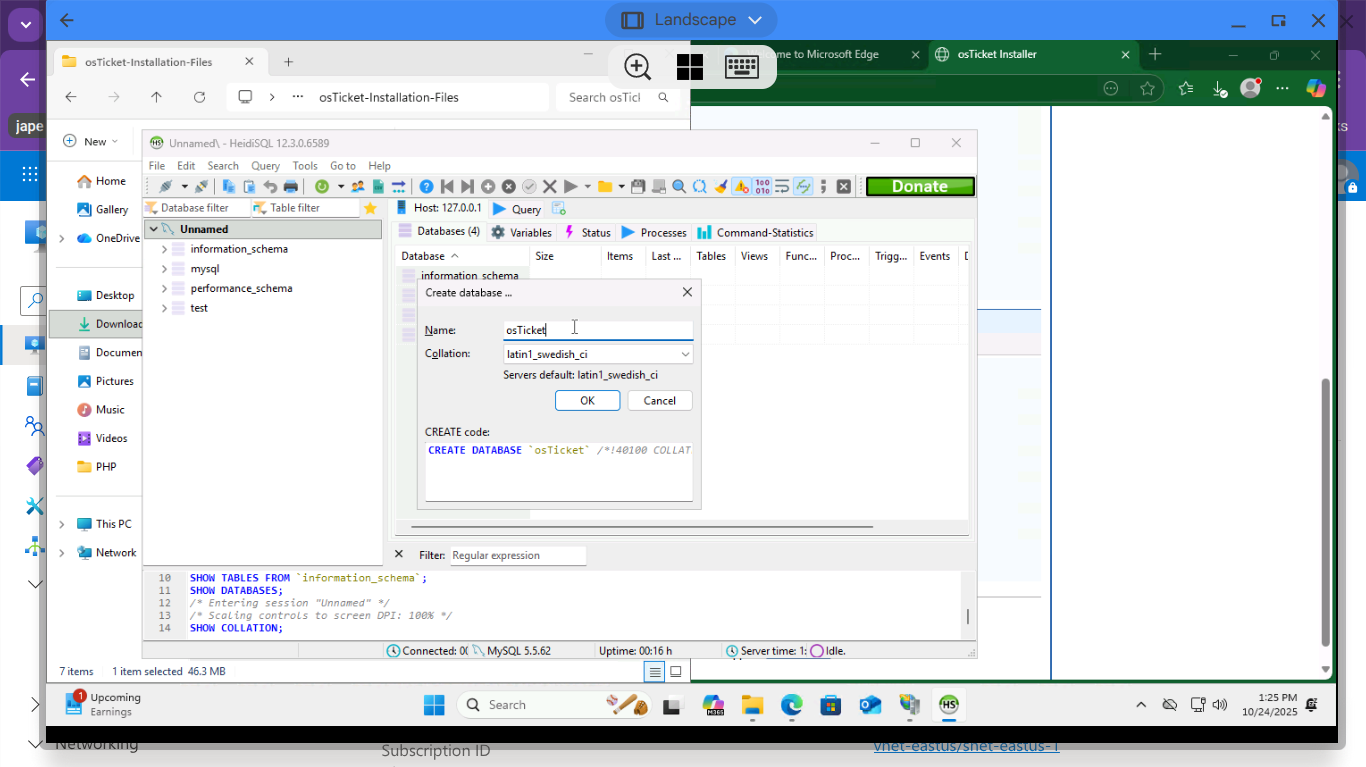The image size is (1366, 767).
Task: Expand the mysql tree node
Action: 164,269
